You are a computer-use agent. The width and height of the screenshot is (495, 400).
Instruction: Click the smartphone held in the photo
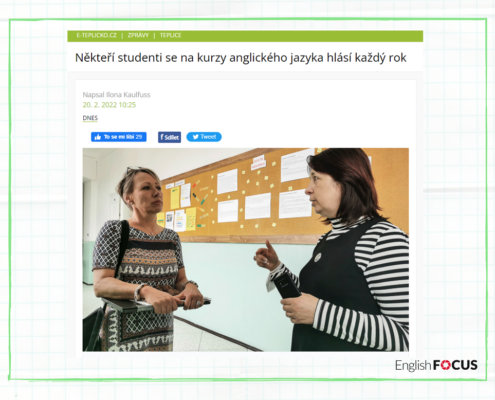tap(287, 285)
